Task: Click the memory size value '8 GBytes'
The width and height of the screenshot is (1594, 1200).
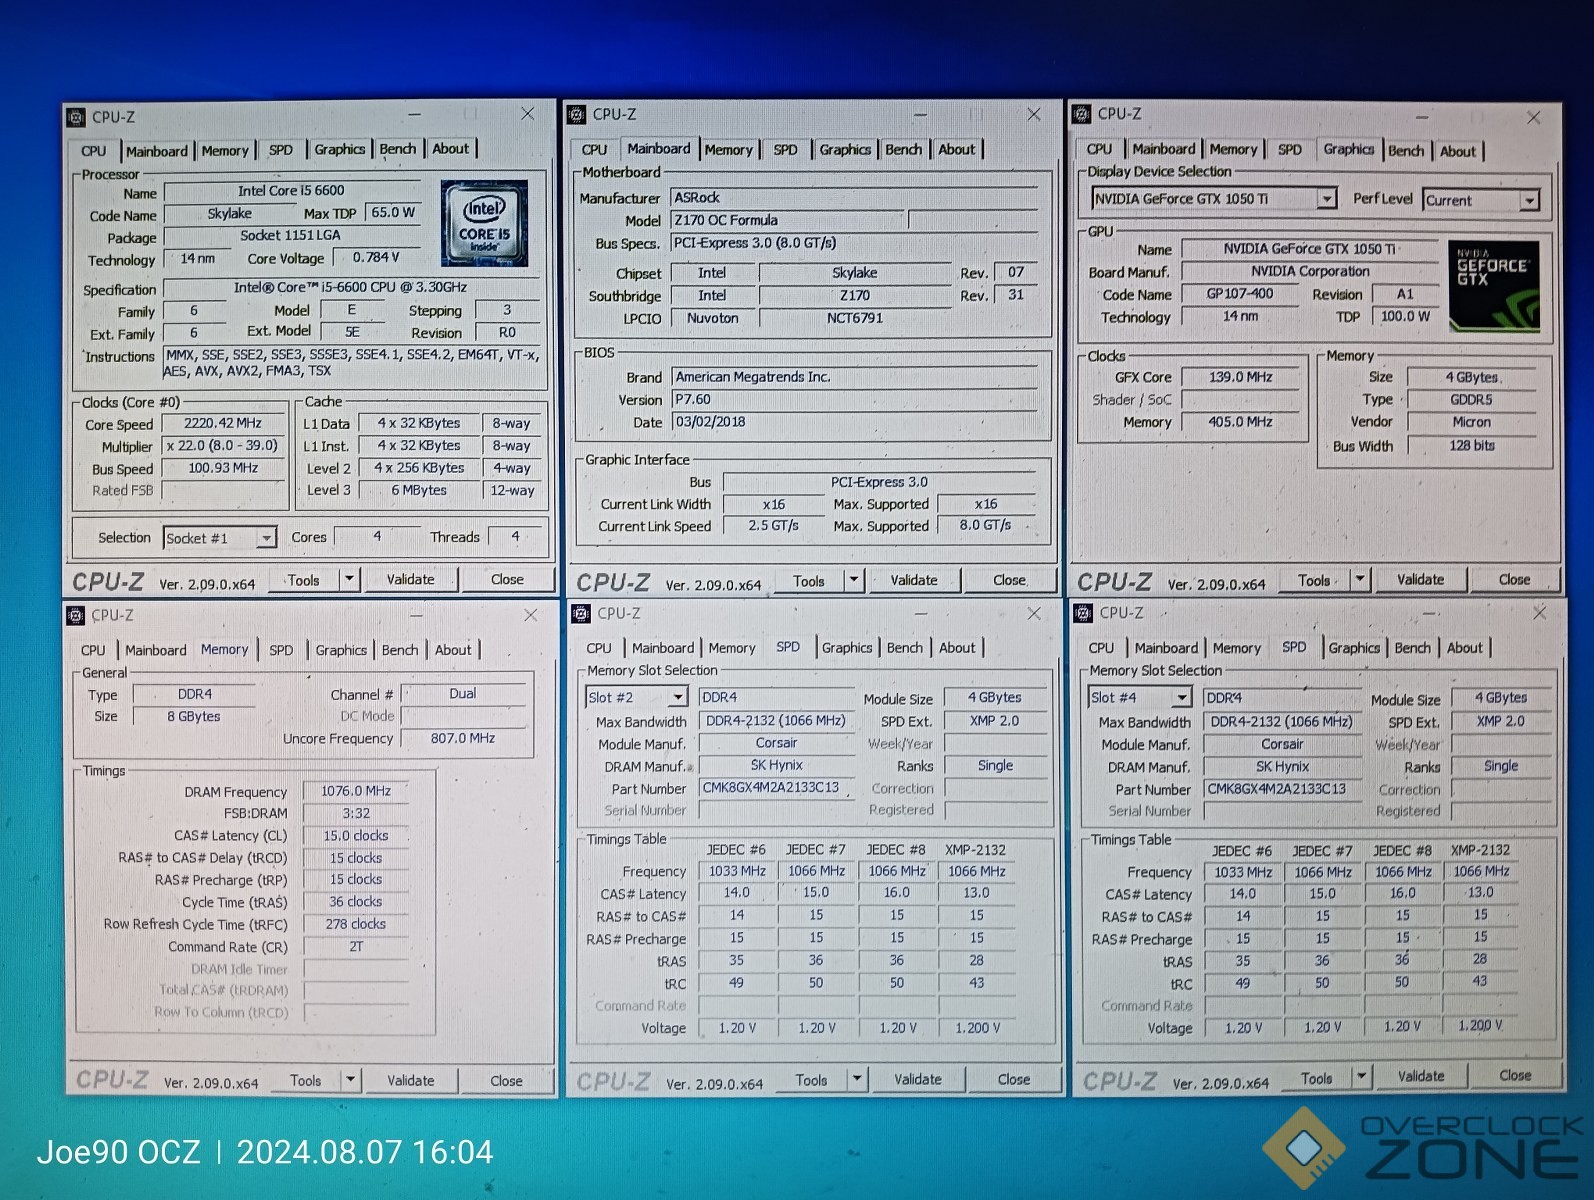Action: click(x=194, y=716)
